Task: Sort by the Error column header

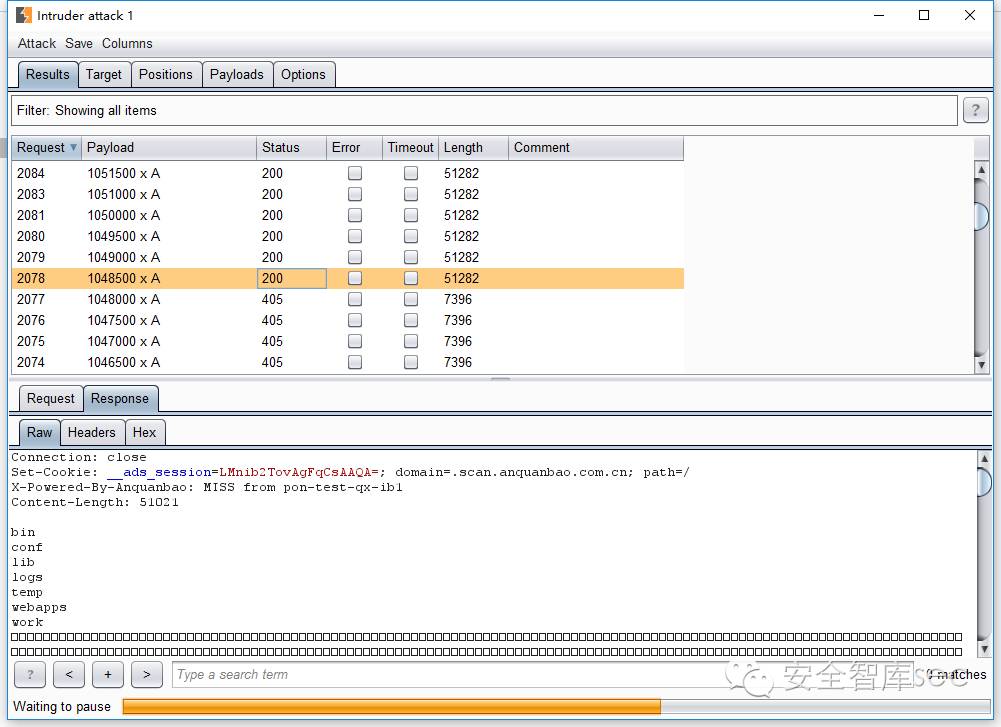Action: [x=354, y=147]
